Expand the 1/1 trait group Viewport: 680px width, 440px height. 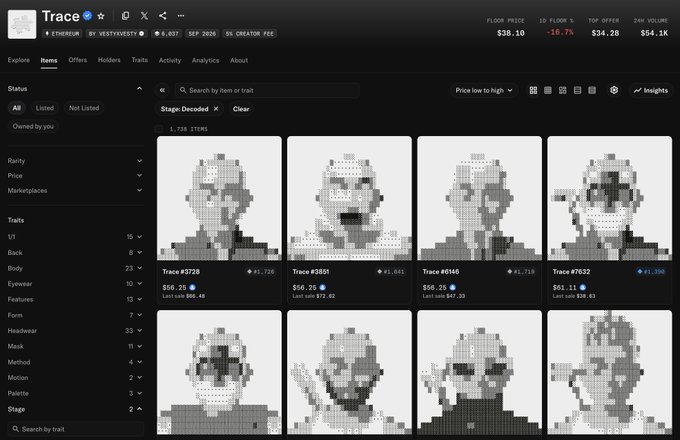(x=75, y=237)
